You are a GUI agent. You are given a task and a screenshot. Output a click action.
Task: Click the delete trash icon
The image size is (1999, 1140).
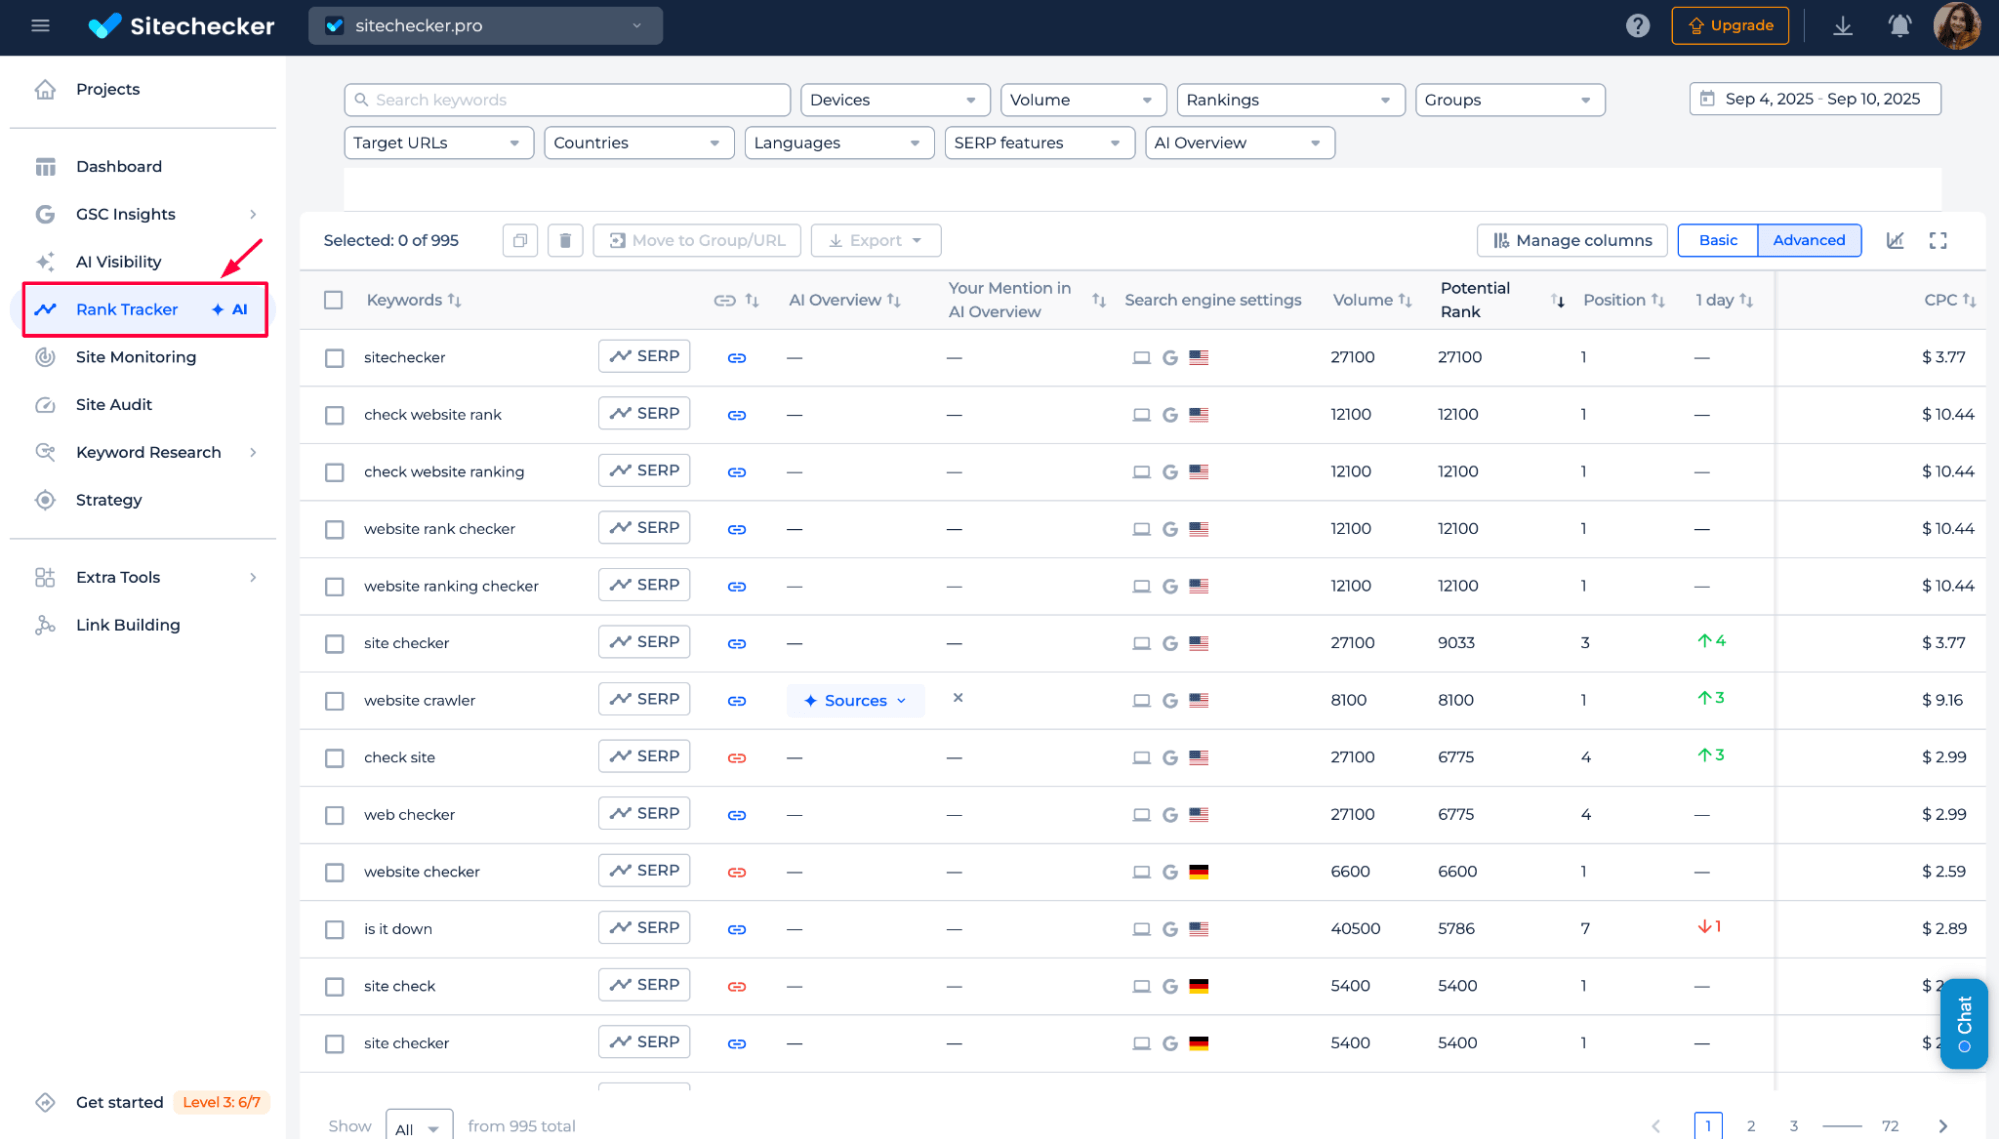565,240
